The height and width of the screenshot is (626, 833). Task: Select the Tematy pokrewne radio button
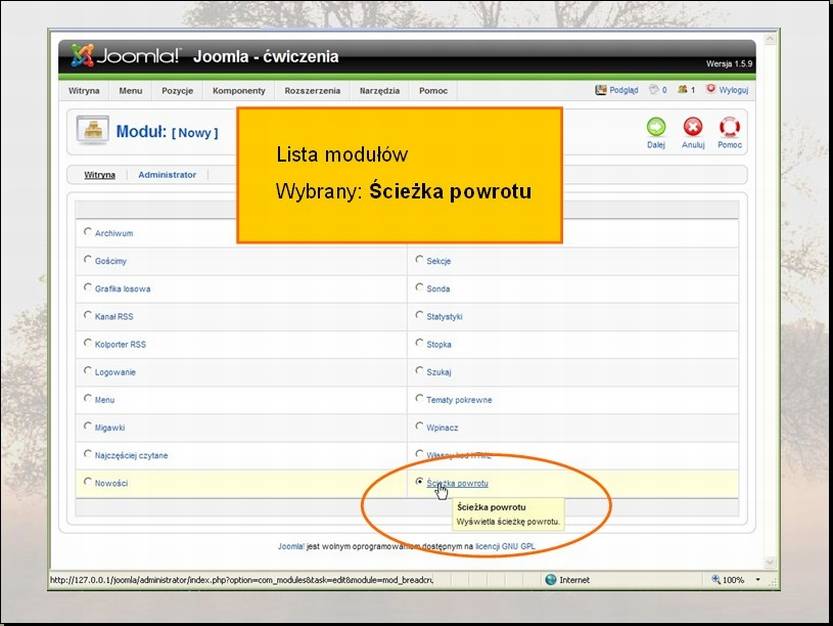[x=419, y=398]
